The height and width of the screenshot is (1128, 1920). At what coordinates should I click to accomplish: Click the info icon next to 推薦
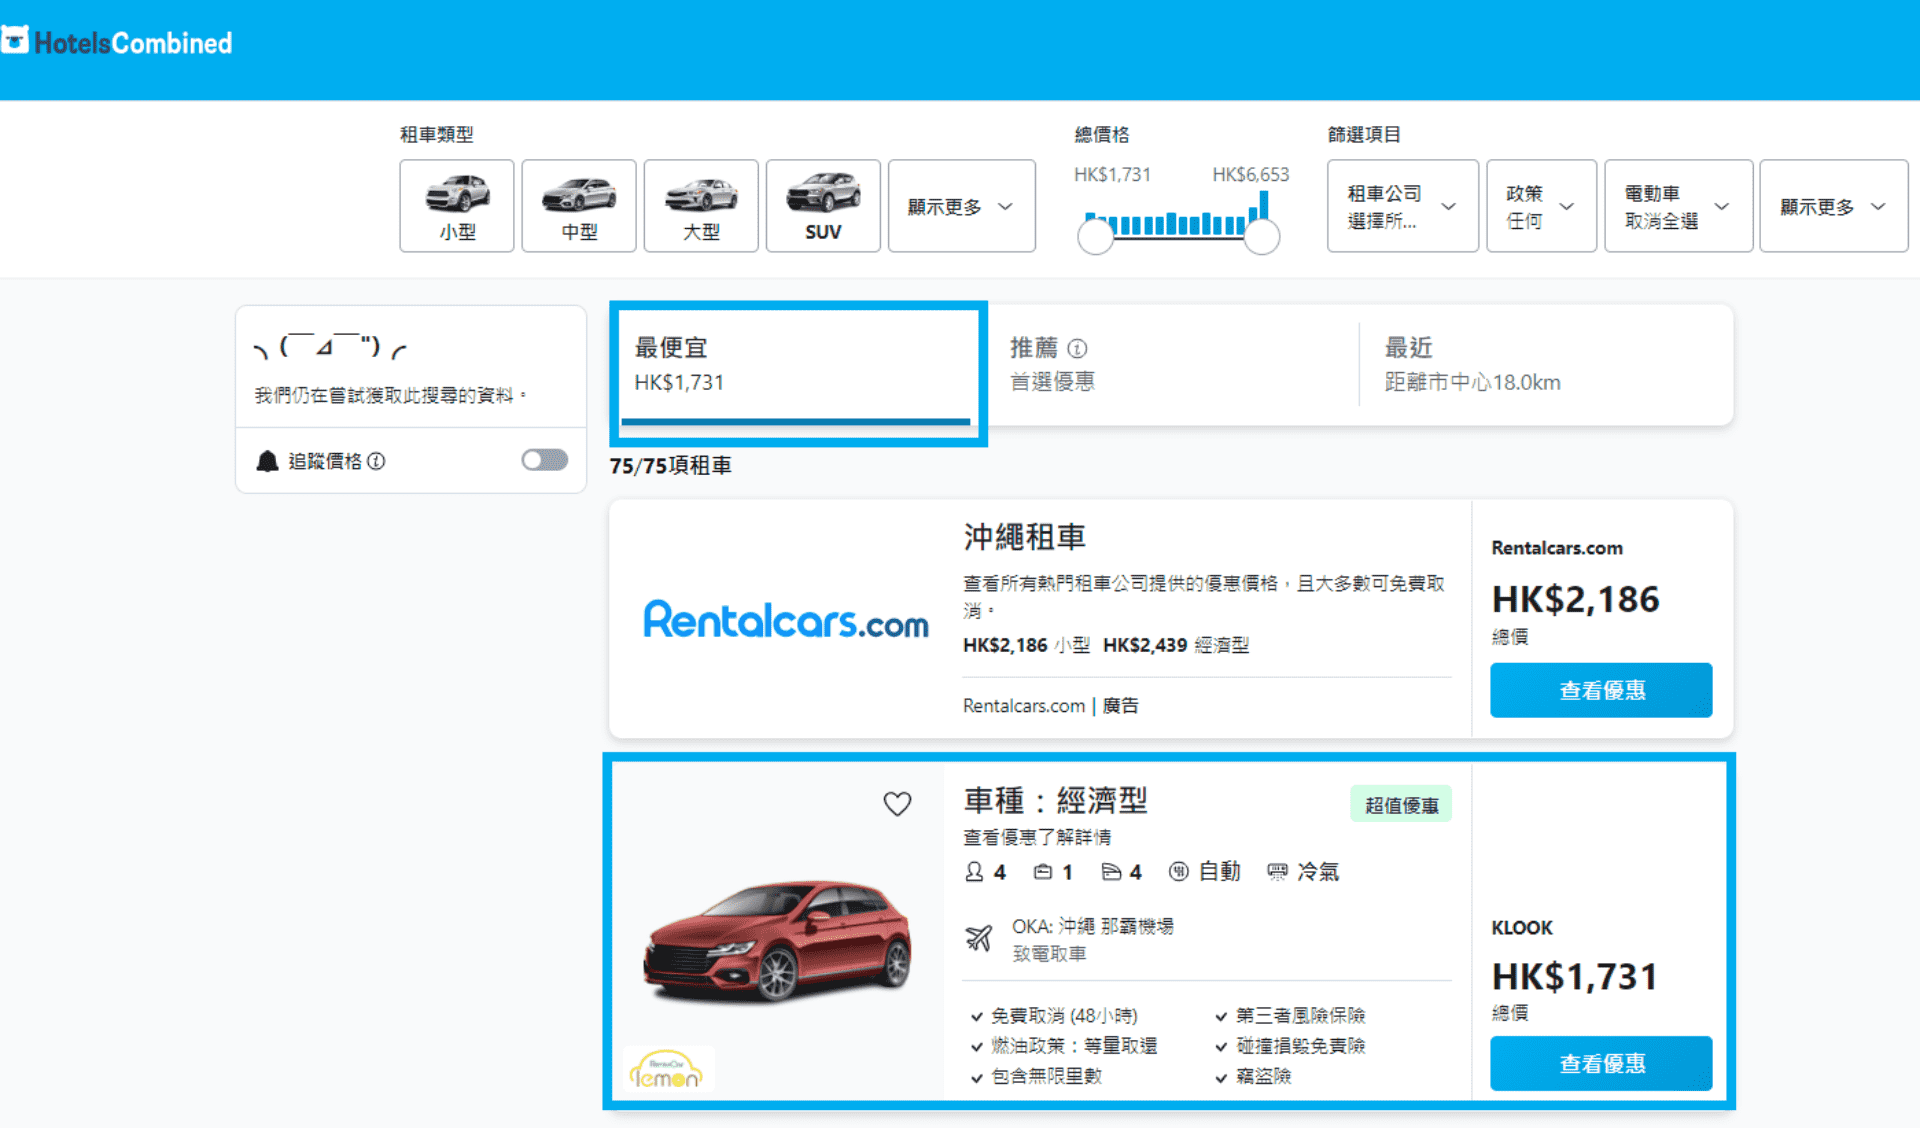pos(1077,348)
